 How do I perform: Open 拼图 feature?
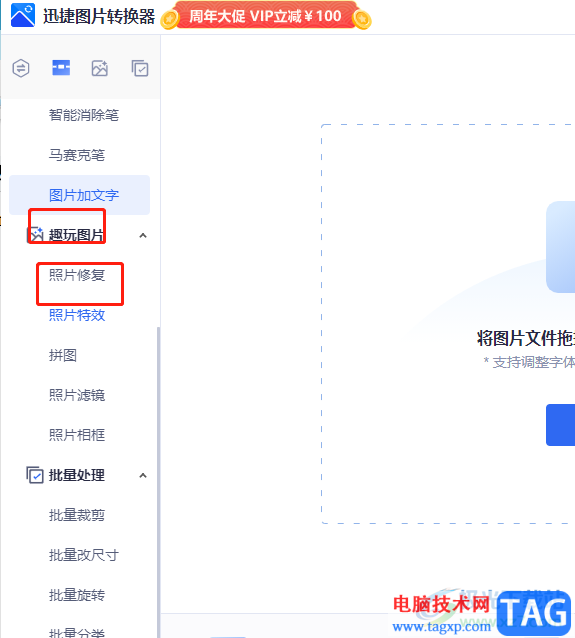click(x=63, y=355)
